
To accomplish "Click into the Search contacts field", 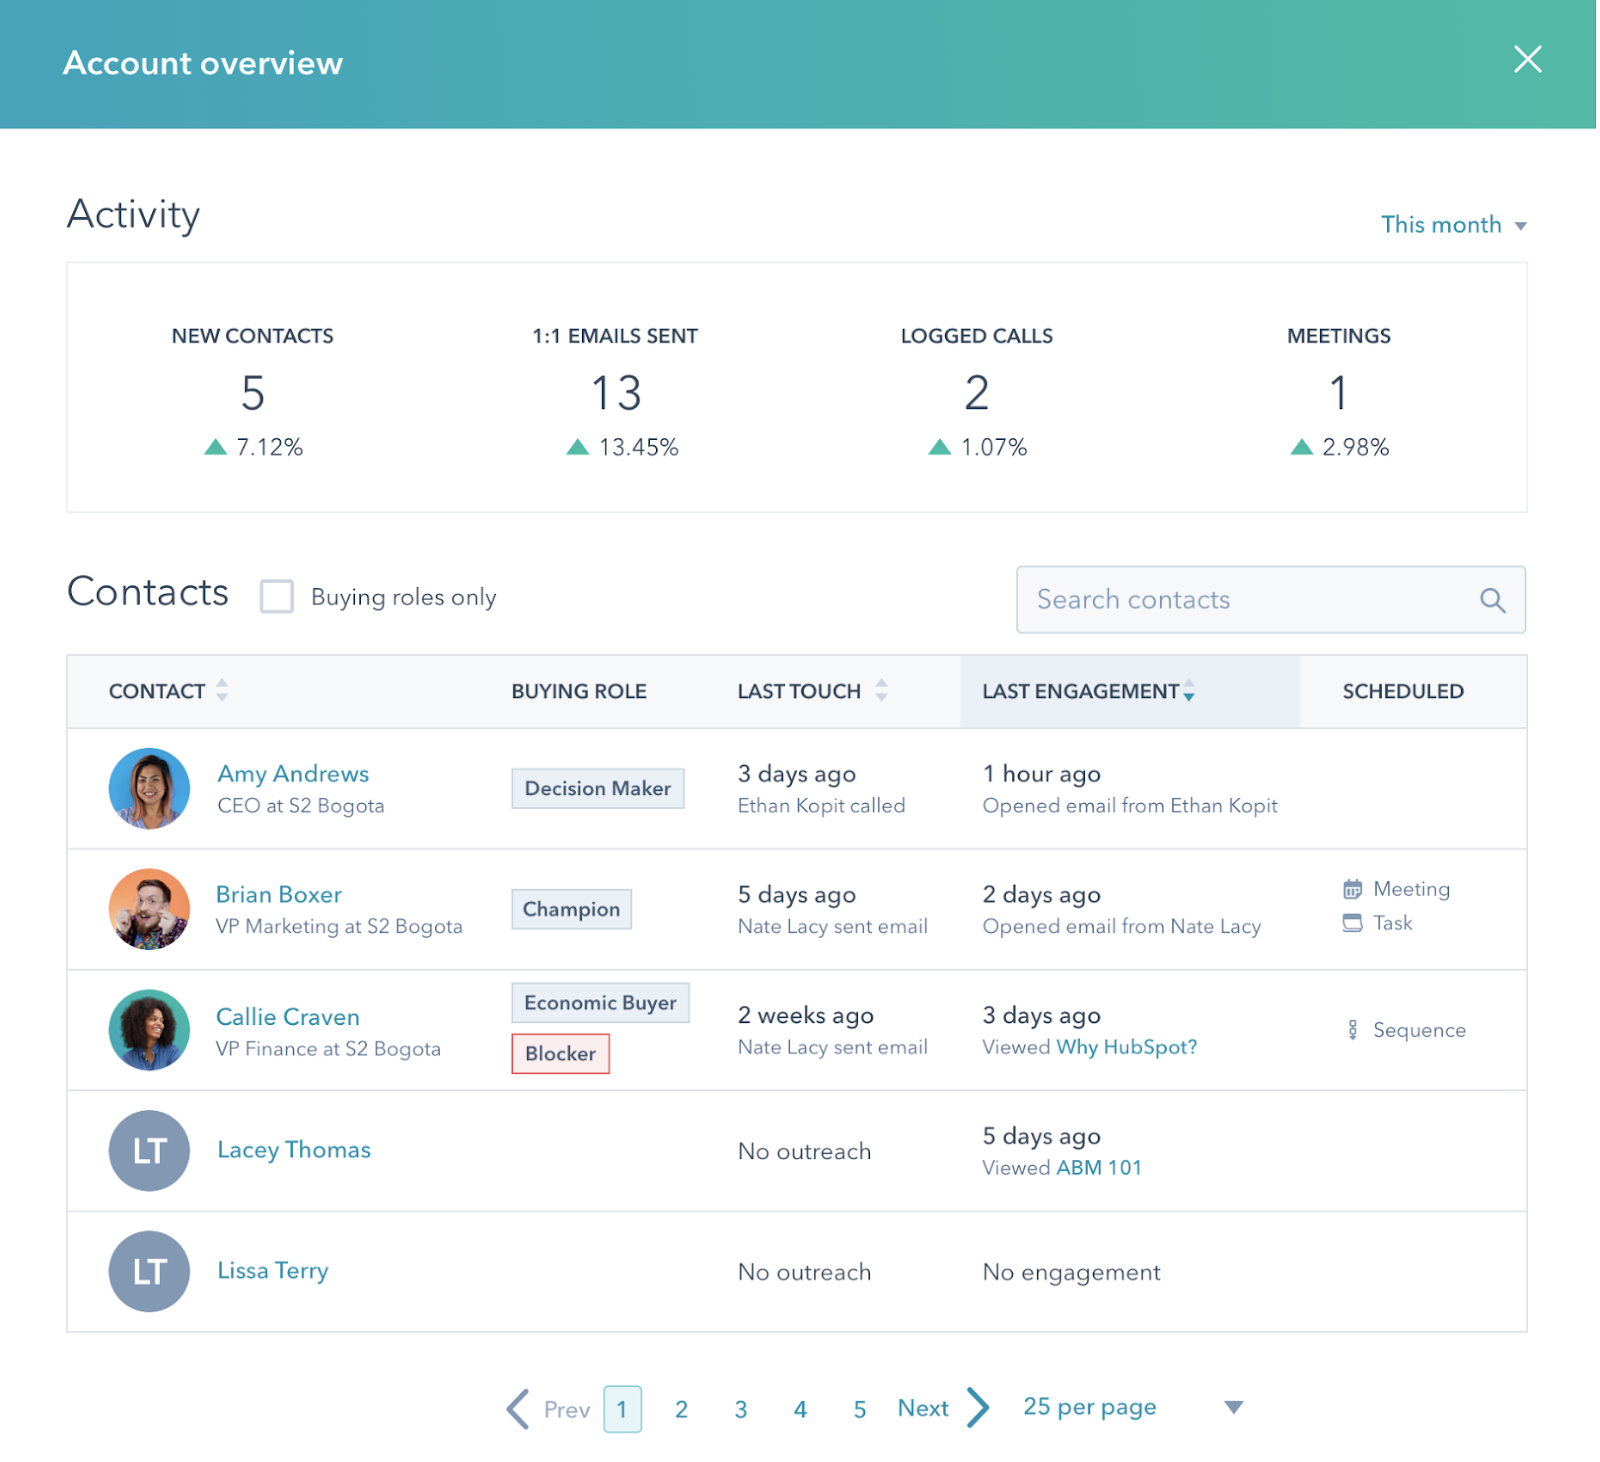I will [1250, 600].
